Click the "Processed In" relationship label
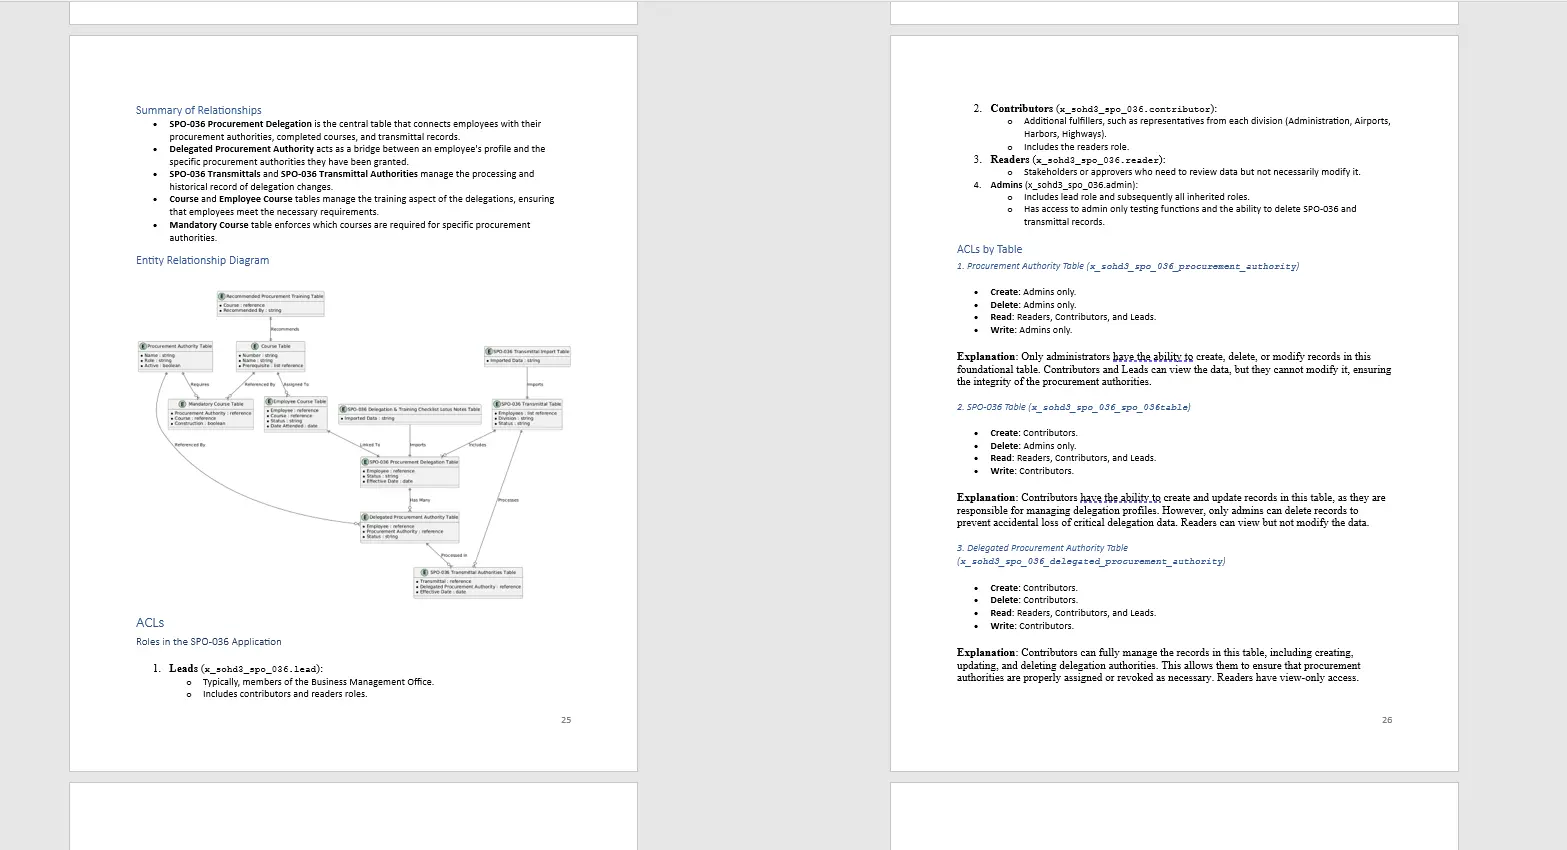This screenshot has width=1567, height=850. coord(454,555)
